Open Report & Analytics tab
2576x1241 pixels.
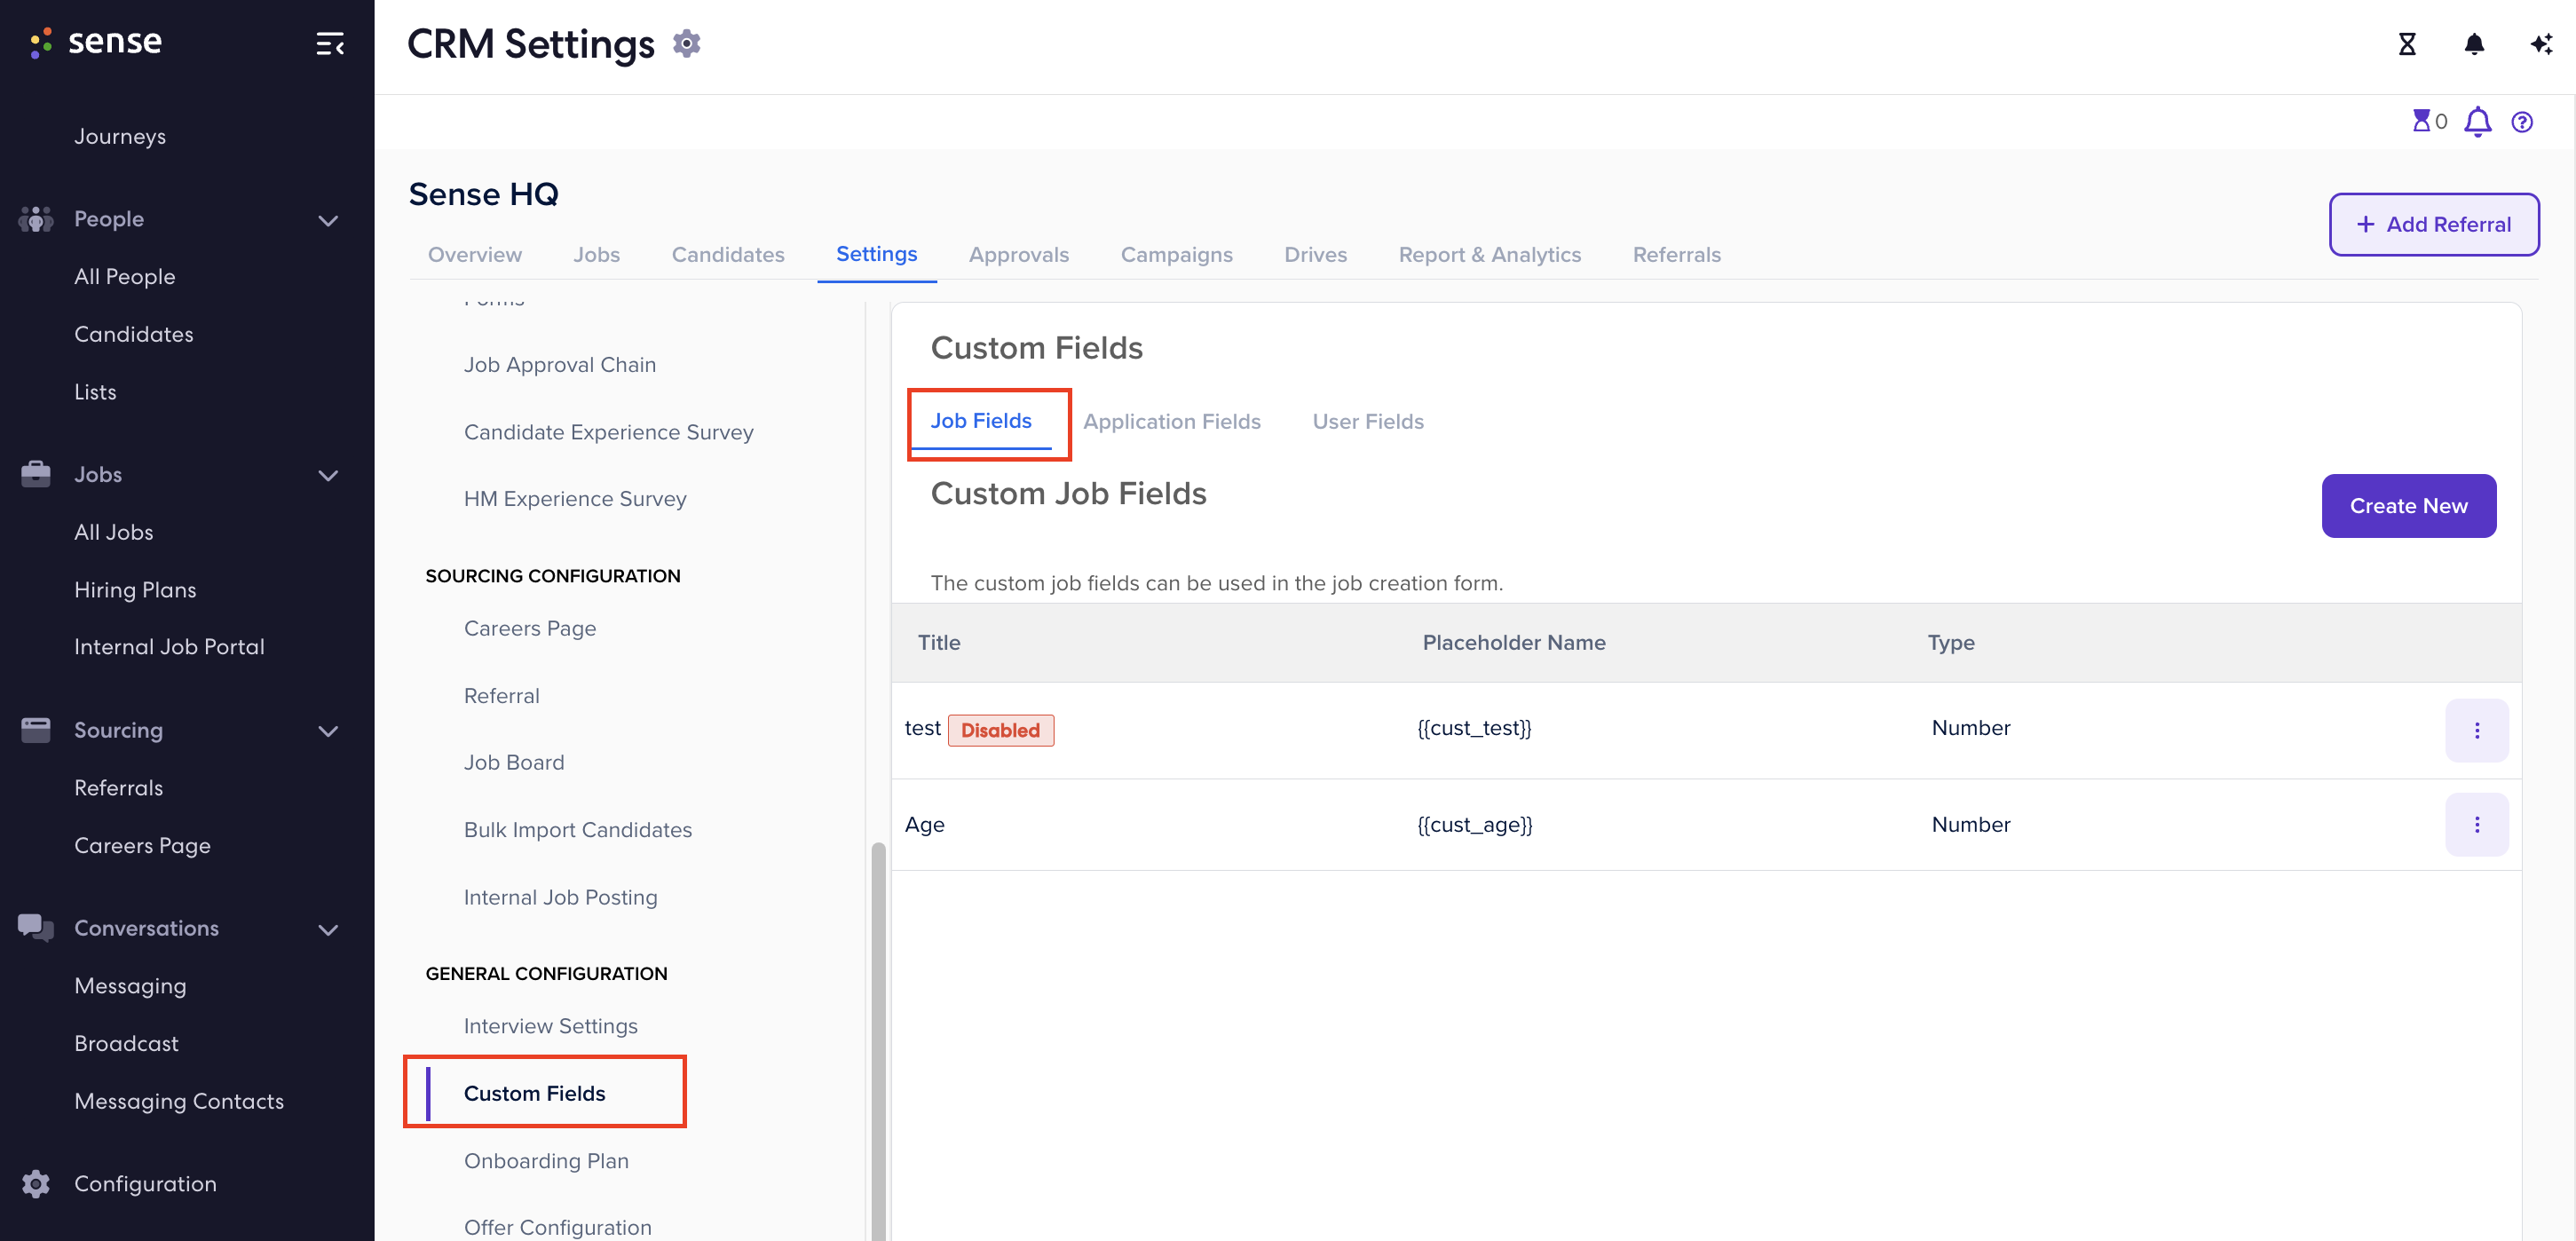pyautogui.click(x=1490, y=255)
